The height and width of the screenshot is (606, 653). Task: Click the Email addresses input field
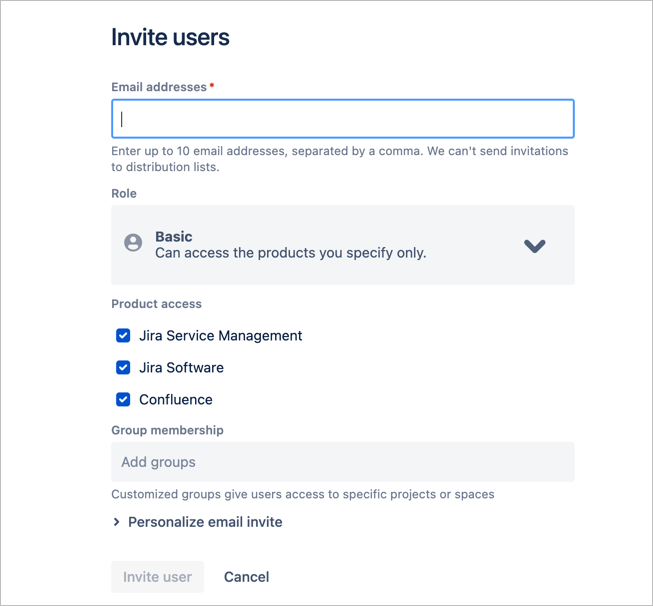[343, 119]
